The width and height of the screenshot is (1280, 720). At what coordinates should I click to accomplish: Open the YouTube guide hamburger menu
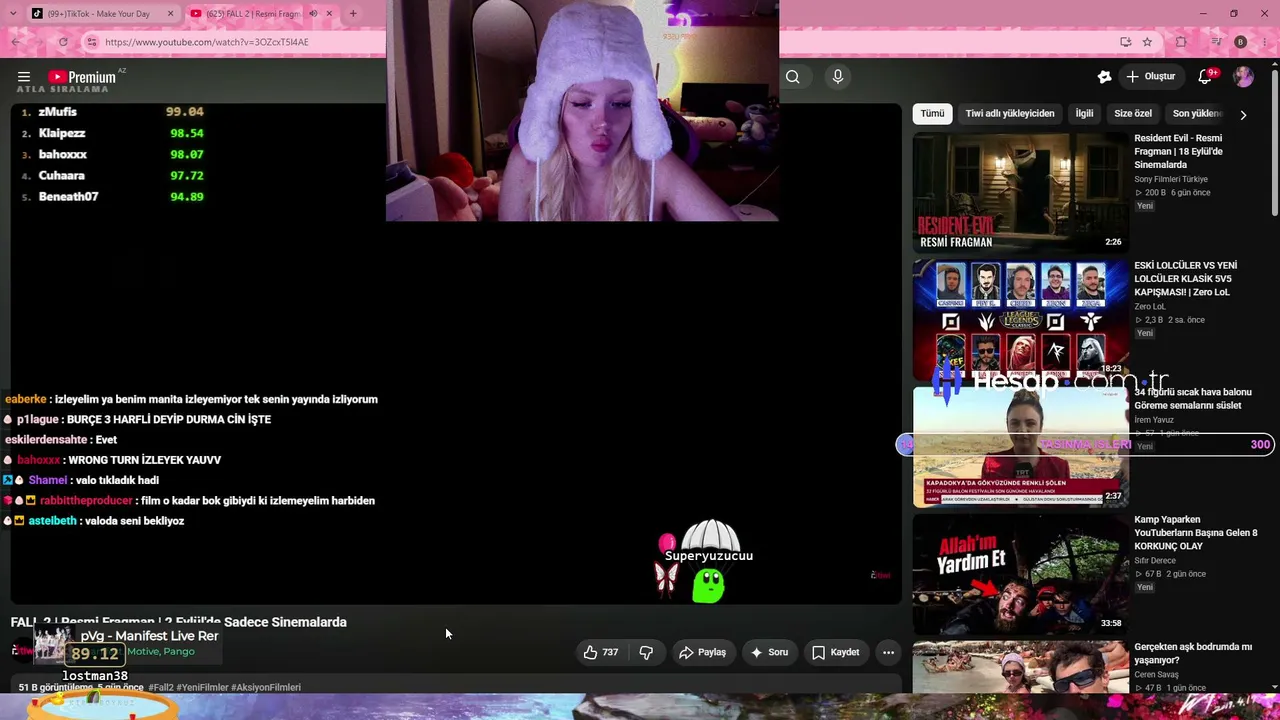24,77
